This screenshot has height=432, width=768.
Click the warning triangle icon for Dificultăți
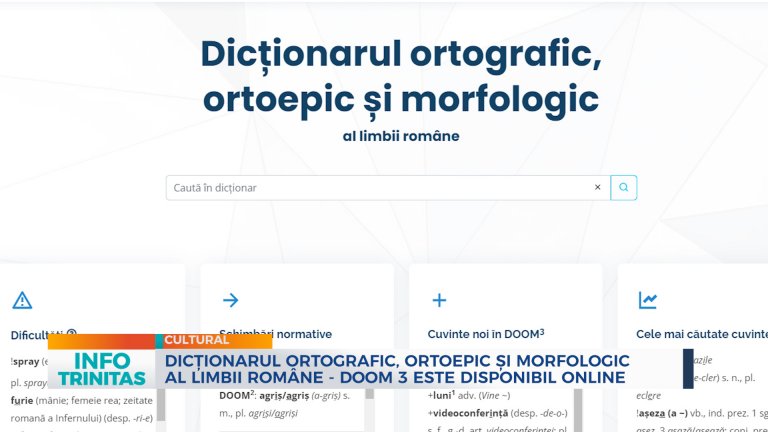(22, 300)
